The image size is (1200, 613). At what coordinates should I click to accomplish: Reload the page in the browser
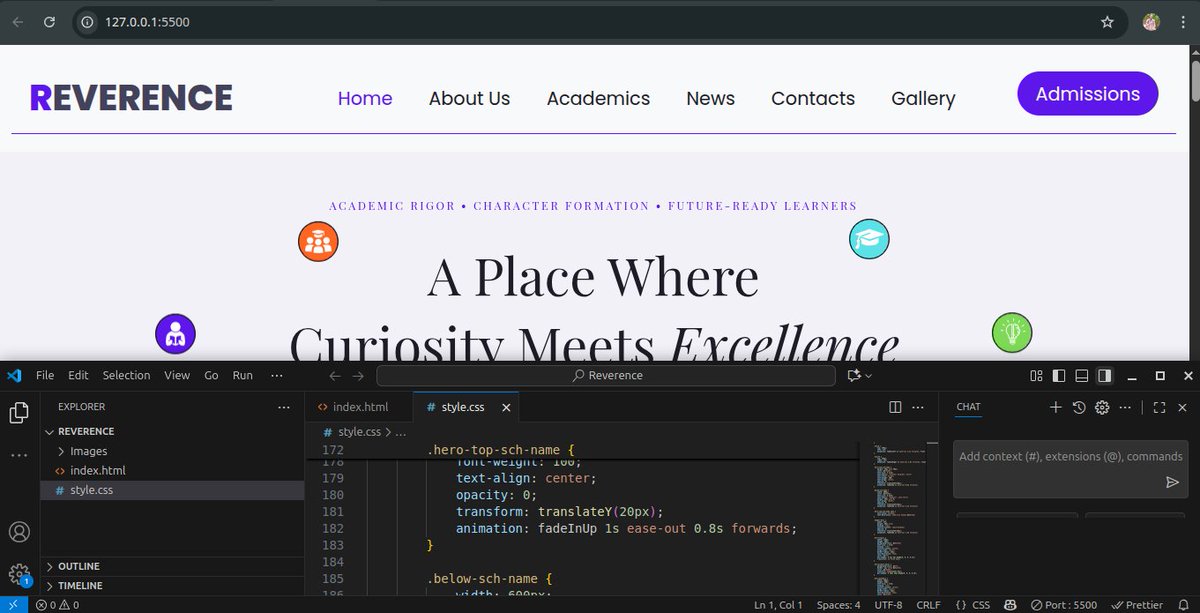pos(49,22)
